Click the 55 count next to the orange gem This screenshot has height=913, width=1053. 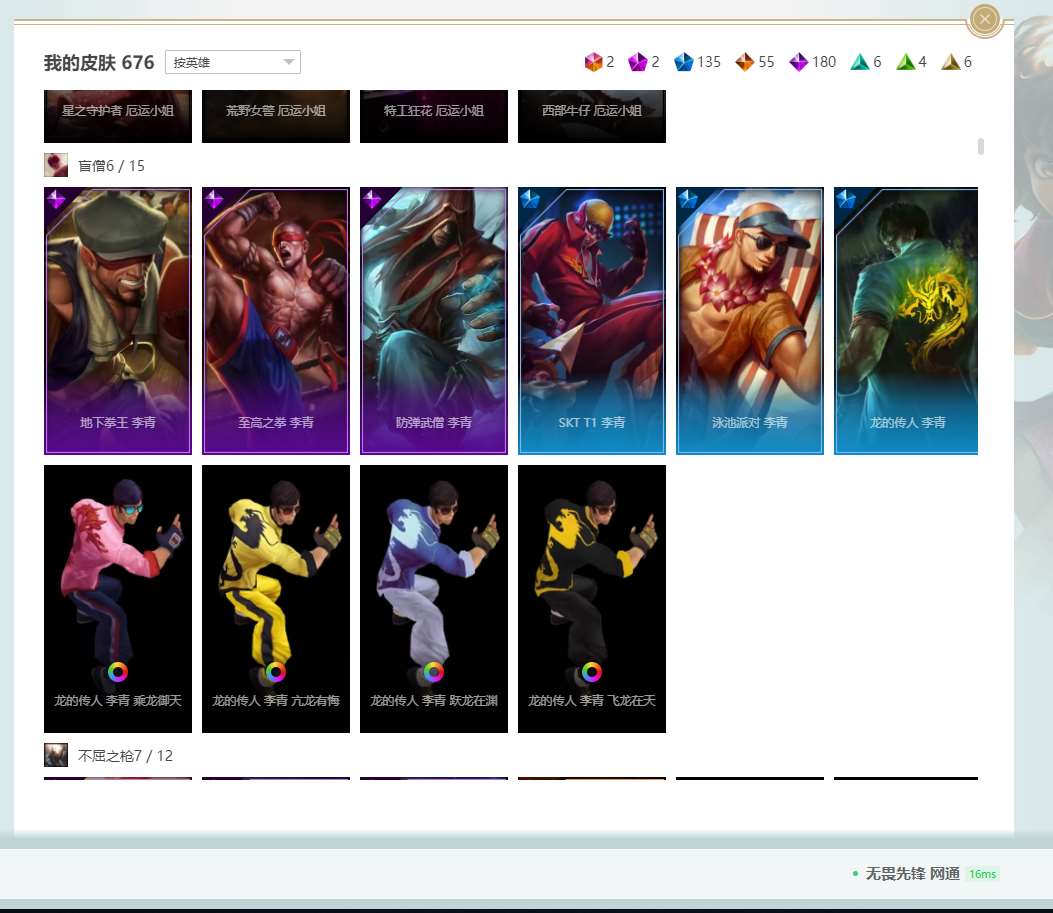[x=766, y=62]
